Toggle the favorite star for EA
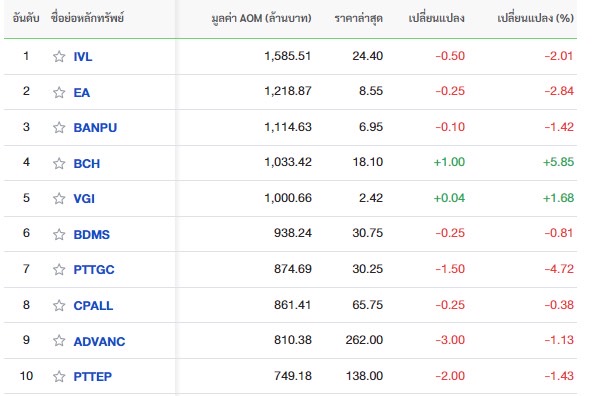597x396 pixels. click(x=59, y=93)
